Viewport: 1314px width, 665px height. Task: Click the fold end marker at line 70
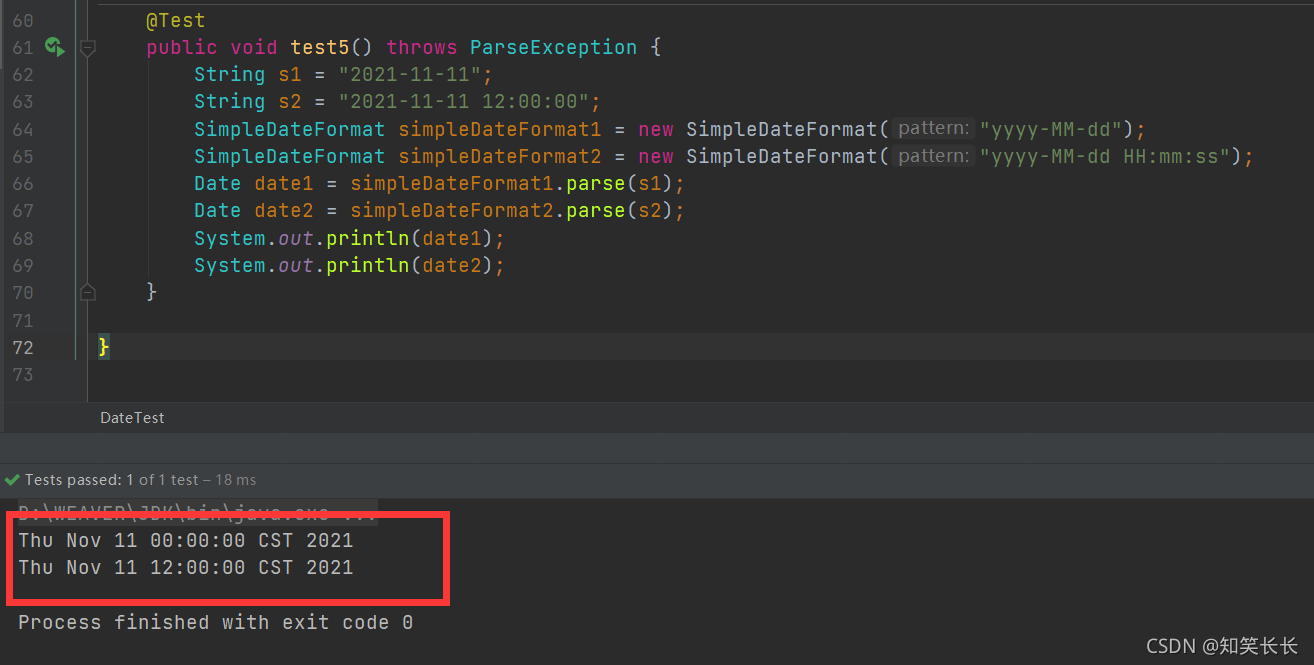pos(88,292)
